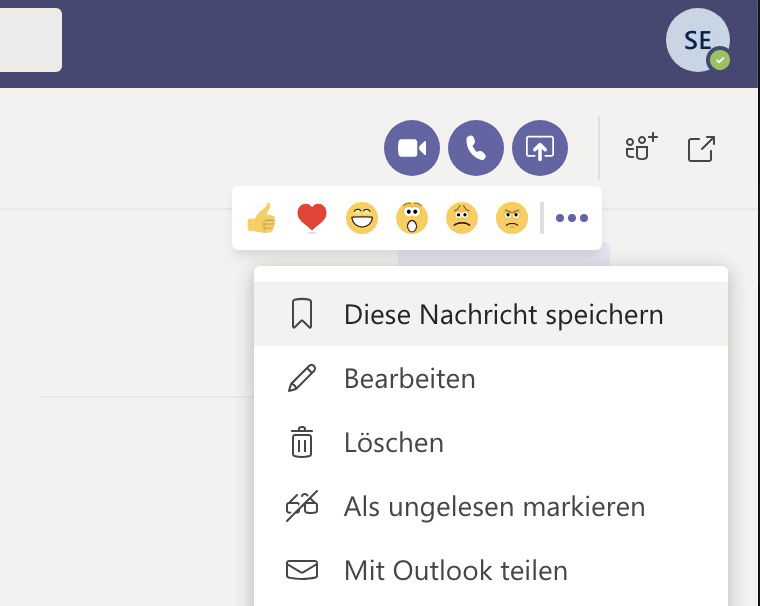Image resolution: width=760 pixels, height=606 pixels.
Task: Add people to the chat
Action: [641, 146]
